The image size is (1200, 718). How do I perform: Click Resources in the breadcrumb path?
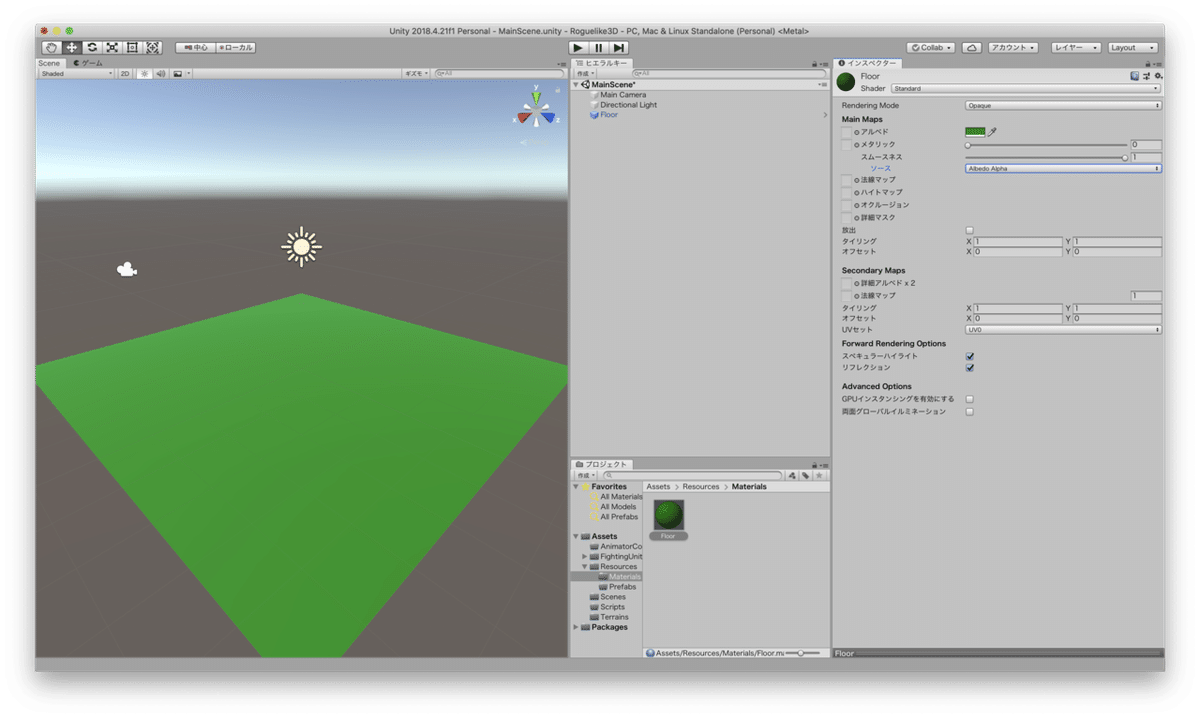pyautogui.click(x=701, y=487)
